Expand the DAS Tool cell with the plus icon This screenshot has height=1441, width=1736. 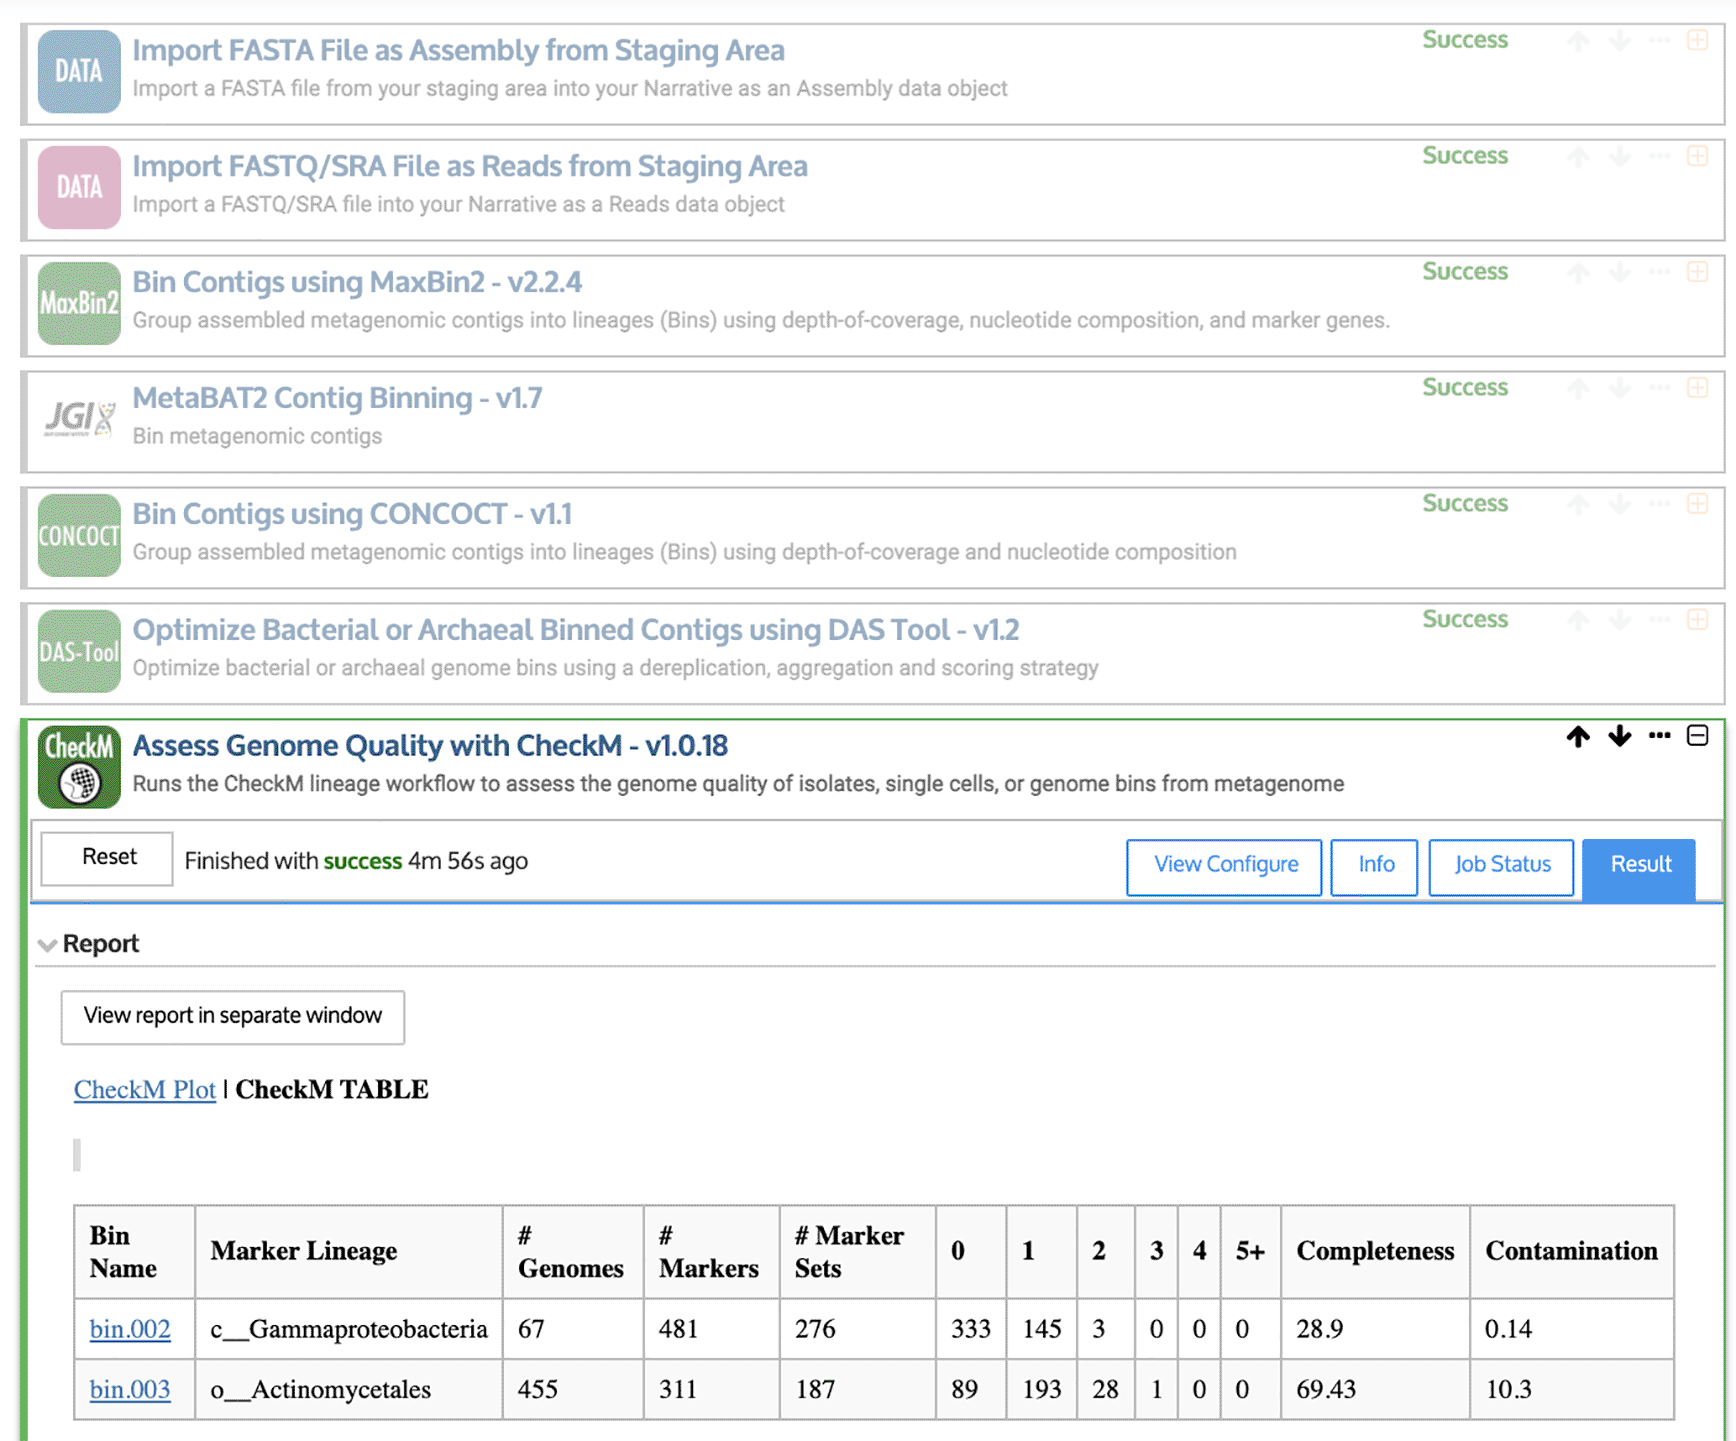[x=1697, y=620]
